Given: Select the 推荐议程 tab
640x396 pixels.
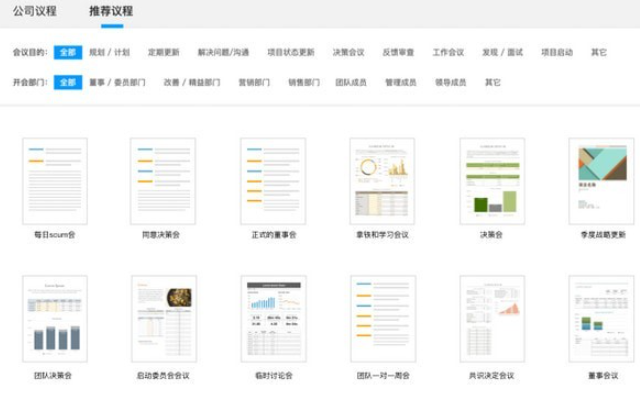Looking at the screenshot, I should [x=111, y=11].
